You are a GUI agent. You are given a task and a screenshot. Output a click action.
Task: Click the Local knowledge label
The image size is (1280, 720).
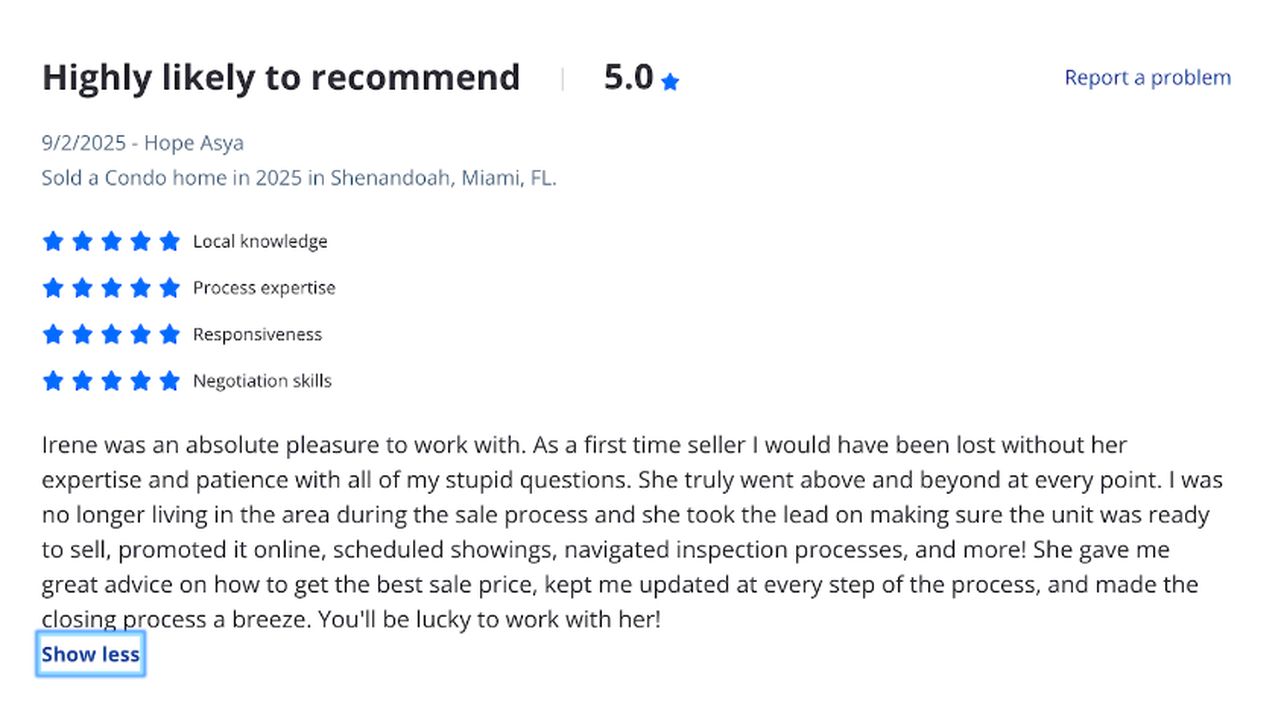260,241
